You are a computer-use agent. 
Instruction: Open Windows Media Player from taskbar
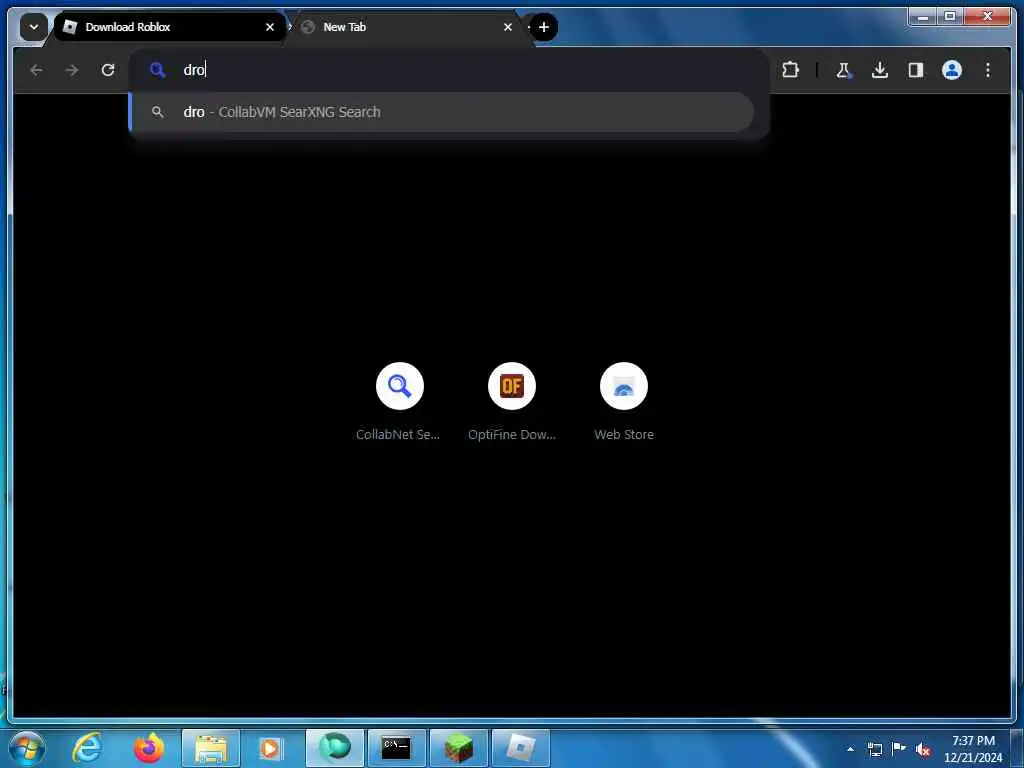[x=272, y=748]
